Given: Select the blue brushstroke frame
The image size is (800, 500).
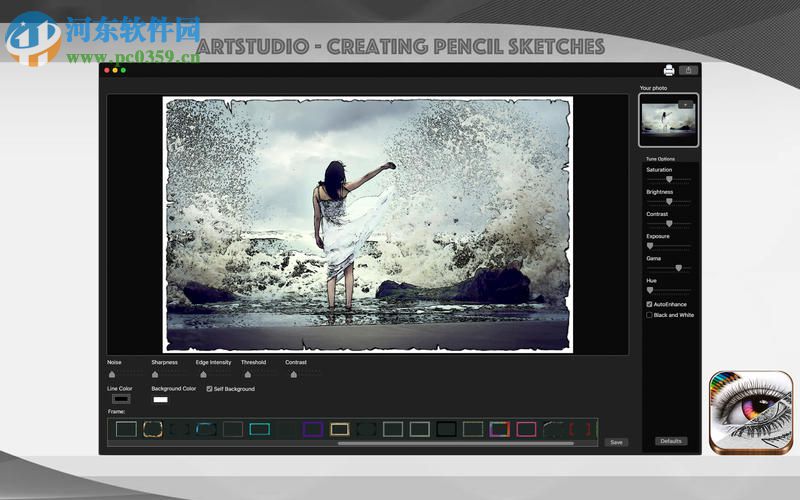Looking at the screenshot, I should point(206,429).
